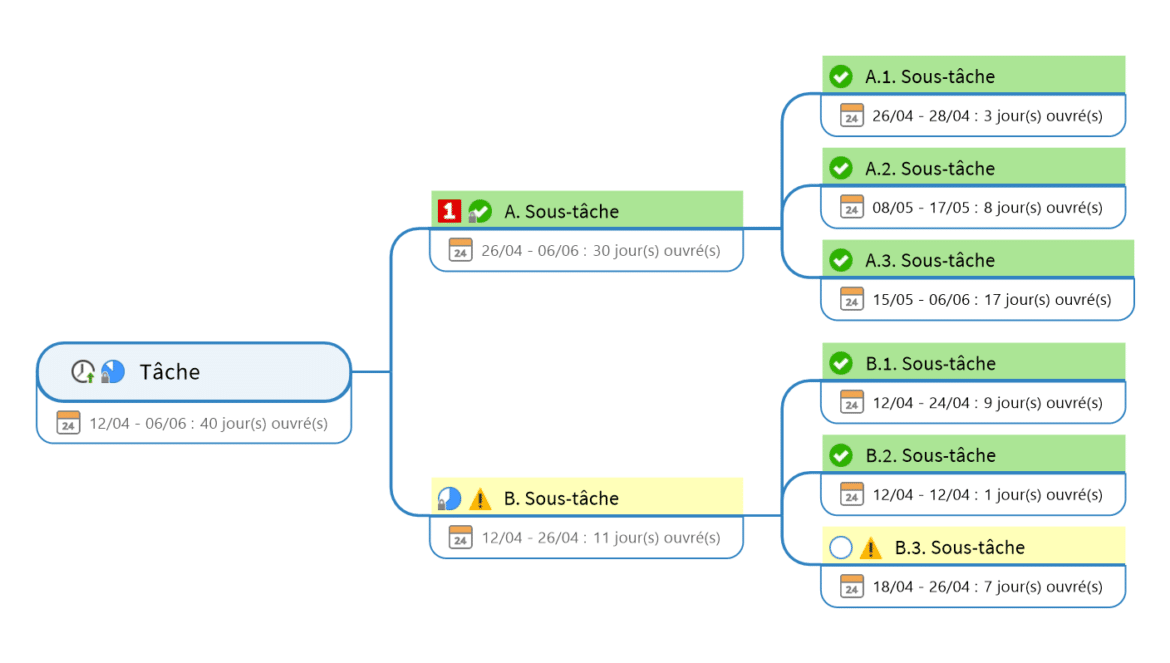This screenshot has height=663, width=1170.
Task: Select the A.3. Sous-tâche topic label
Action: [931, 261]
